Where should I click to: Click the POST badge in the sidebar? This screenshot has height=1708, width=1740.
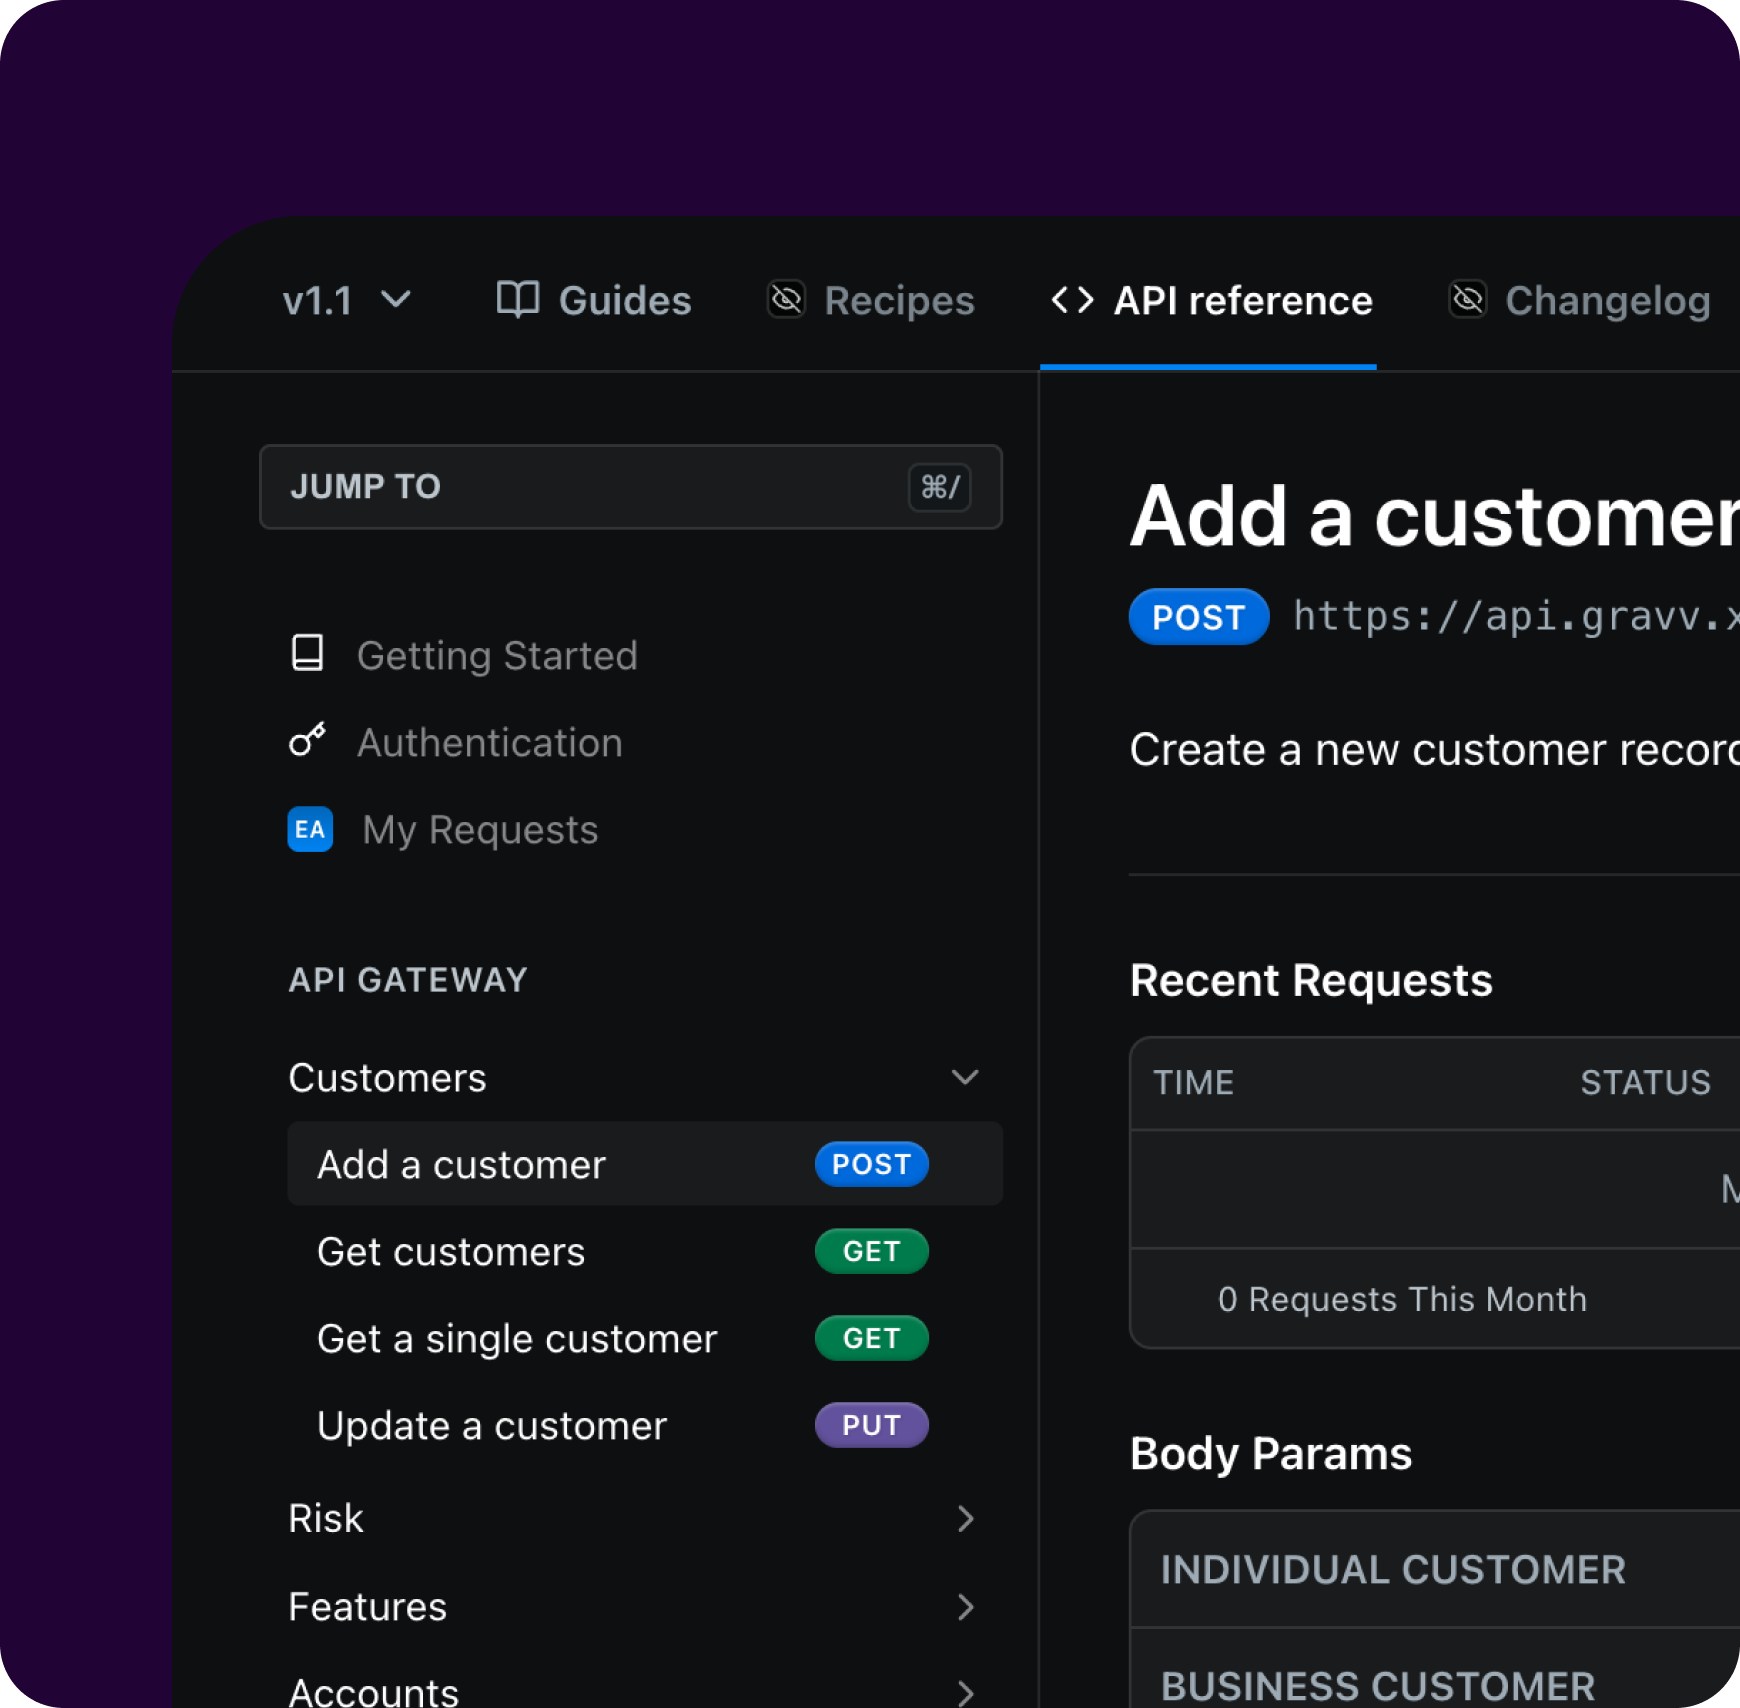(872, 1164)
